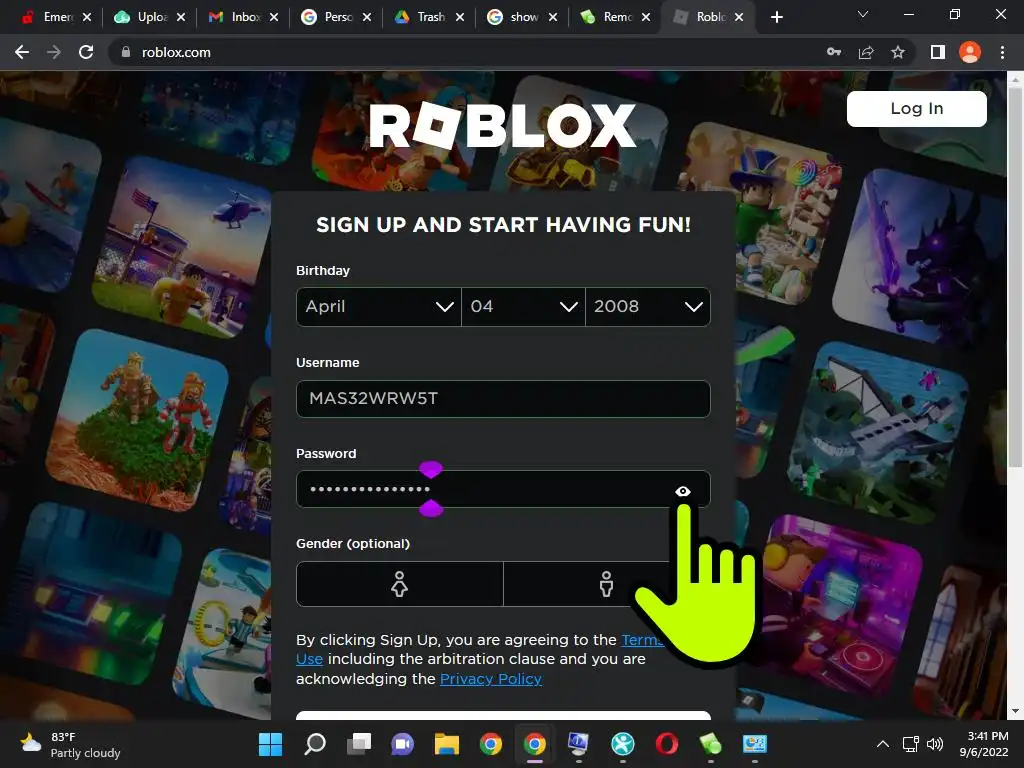This screenshot has width=1024, height=768.
Task: Go forward using the browser forward arrow
Action: point(54,52)
